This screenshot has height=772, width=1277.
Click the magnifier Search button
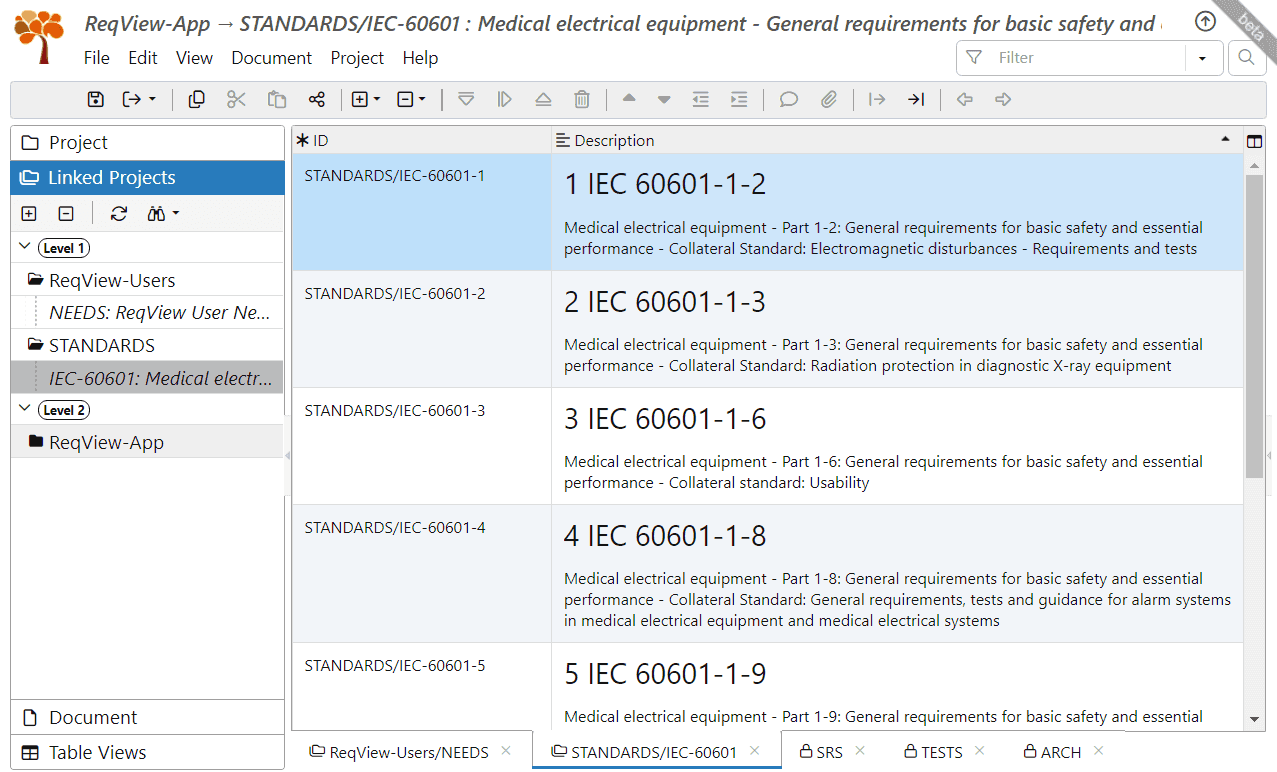(1246, 58)
